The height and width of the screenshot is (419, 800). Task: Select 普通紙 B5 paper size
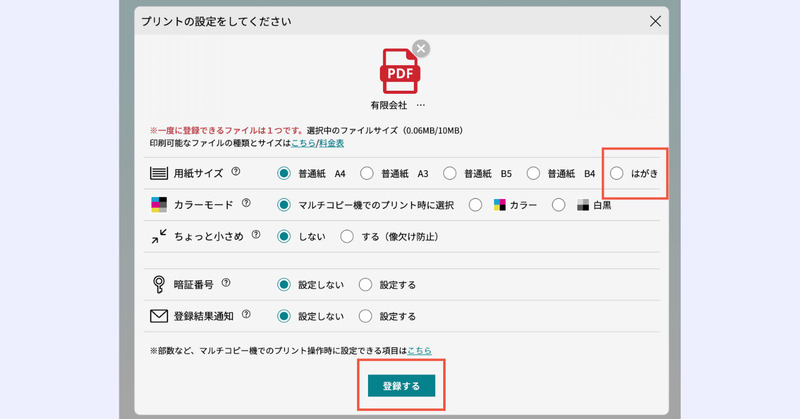click(449, 174)
